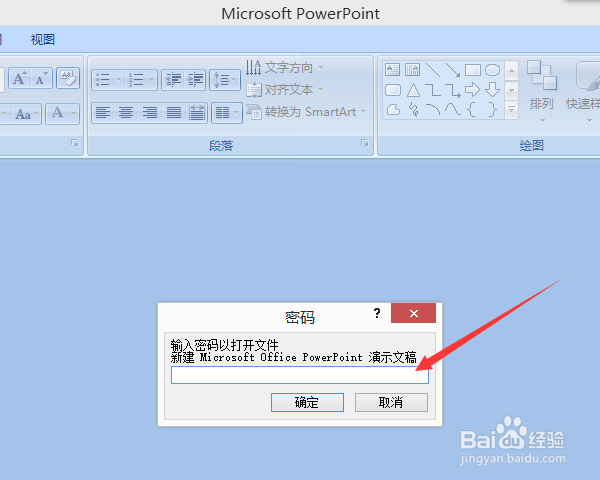Open the 段落 paragraph dialog launcher
This screenshot has height=480, width=600.
pos(365,143)
